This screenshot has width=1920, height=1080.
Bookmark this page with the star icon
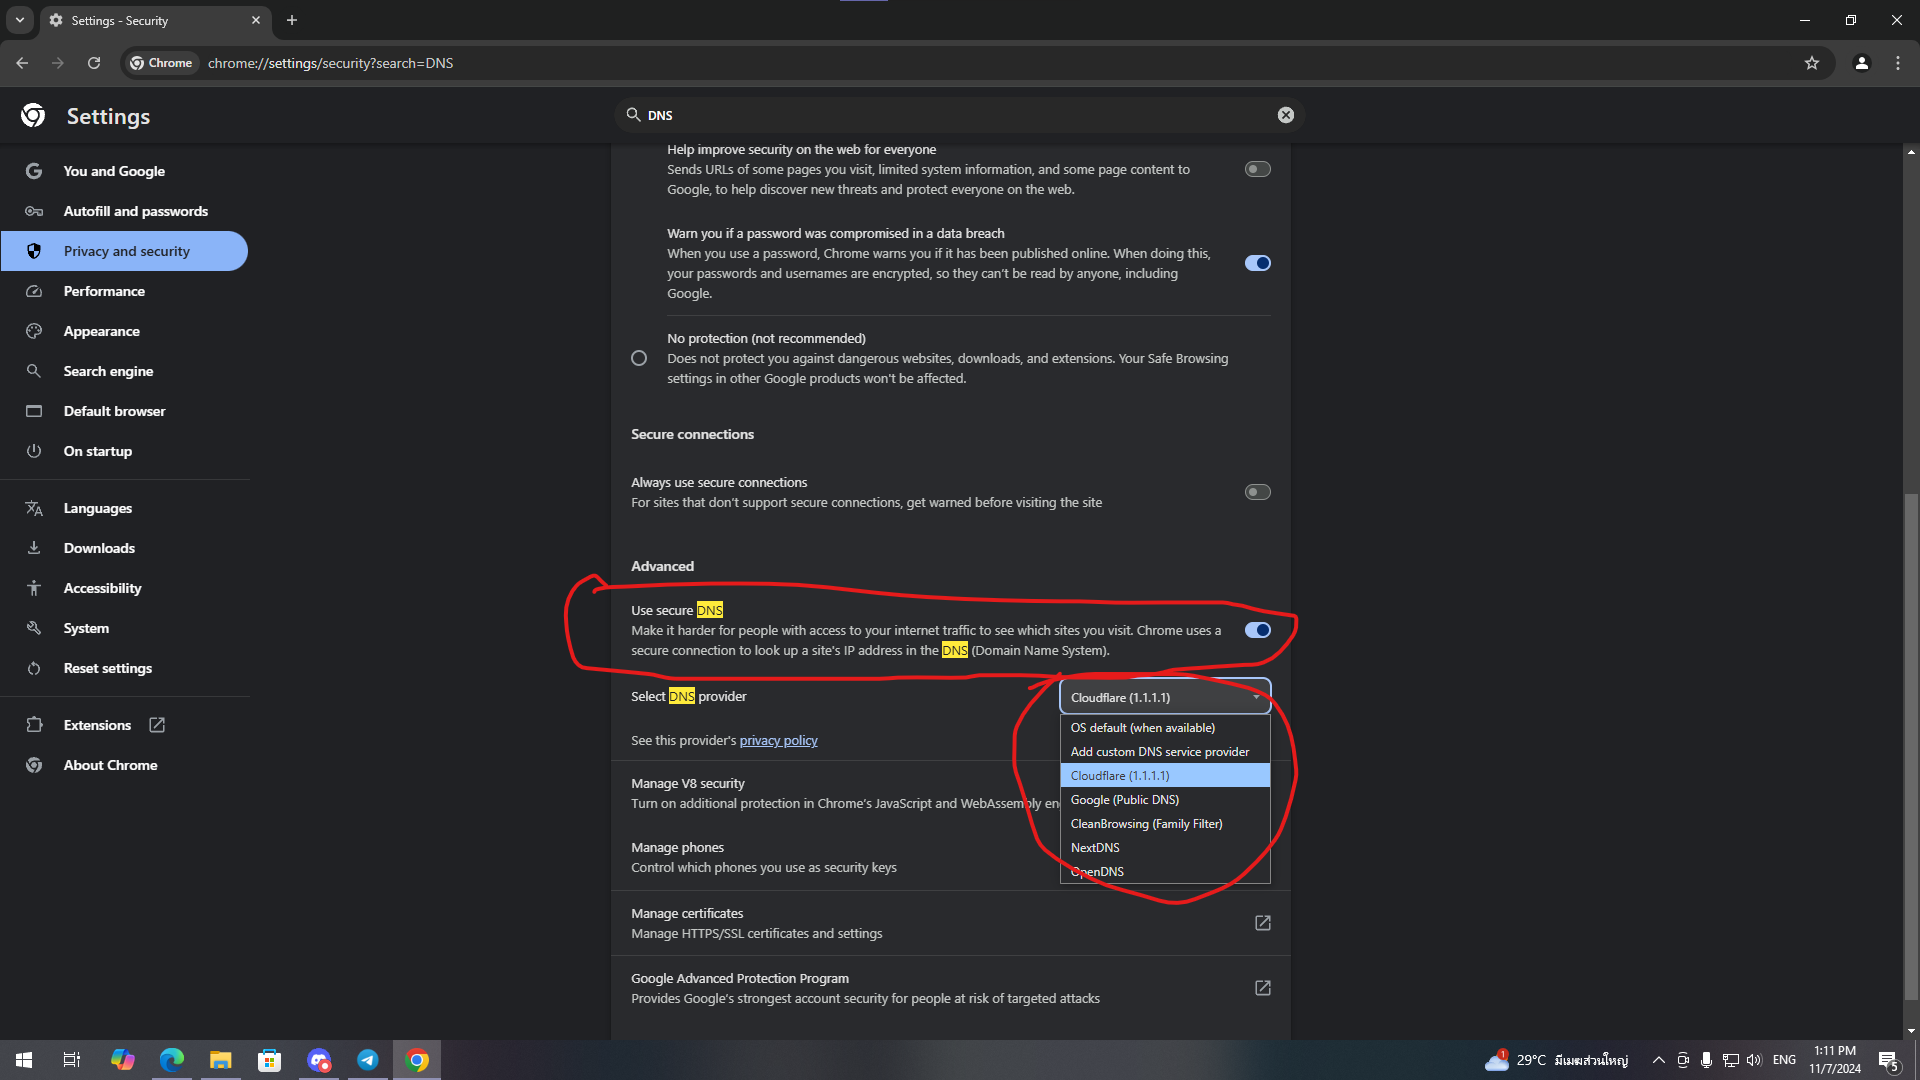click(x=1812, y=63)
